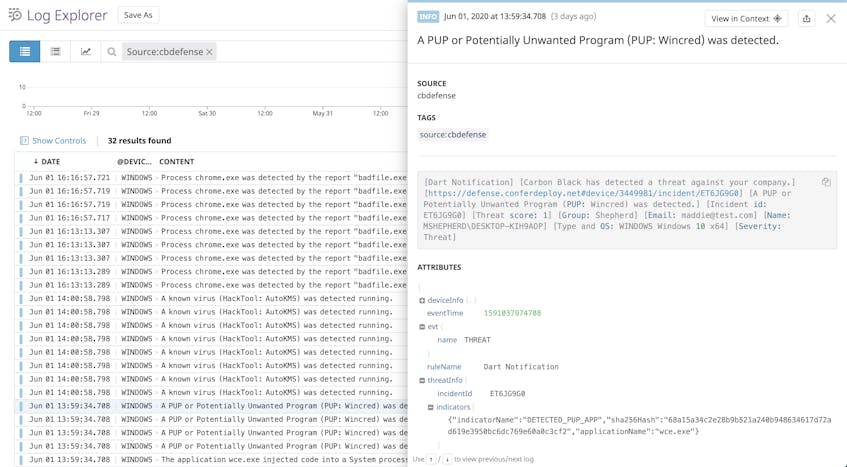The width and height of the screenshot is (847, 467).
Task: Select the log row at 16:16:57.721
Action: tap(213, 178)
